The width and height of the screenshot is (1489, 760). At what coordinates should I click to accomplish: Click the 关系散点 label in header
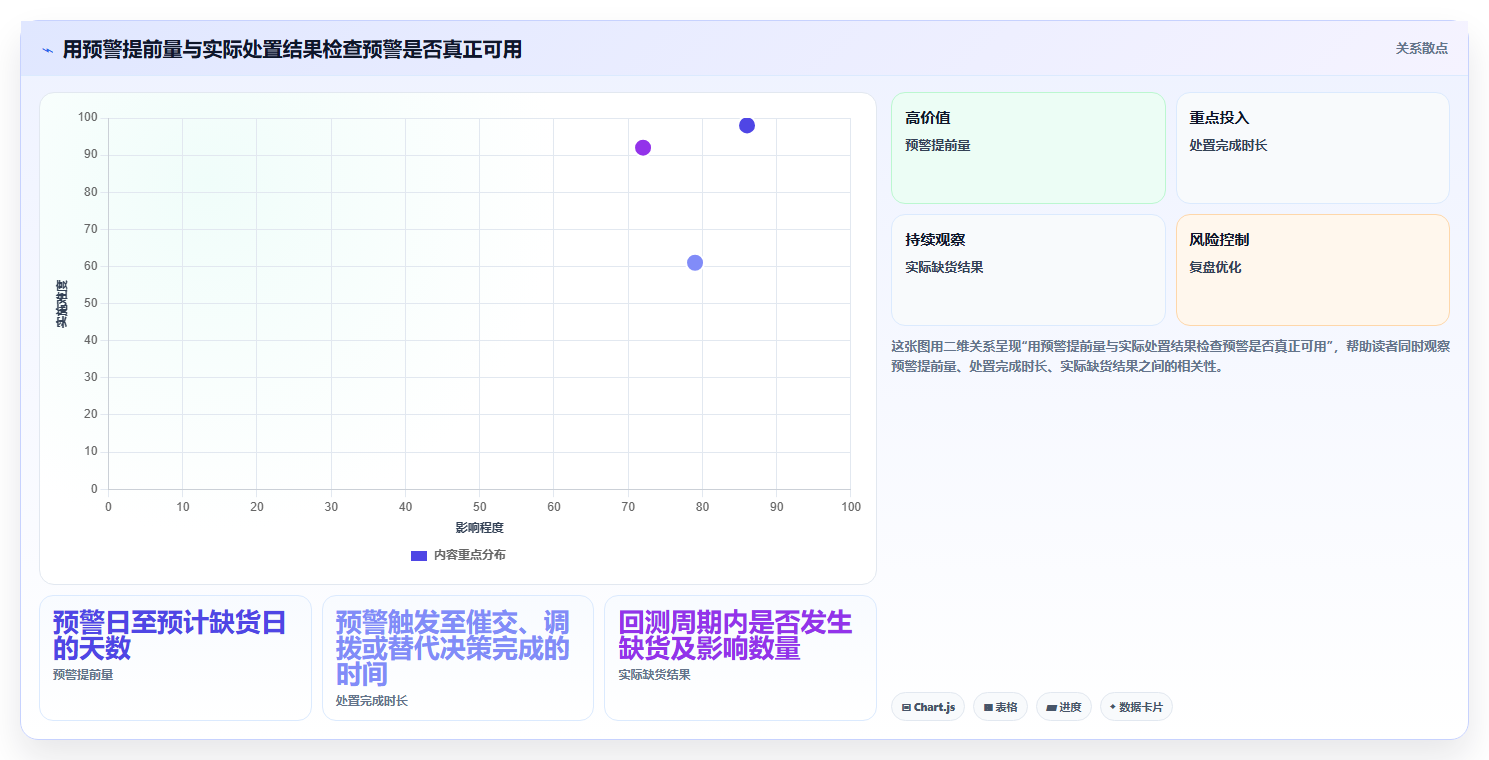(x=1422, y=48)
